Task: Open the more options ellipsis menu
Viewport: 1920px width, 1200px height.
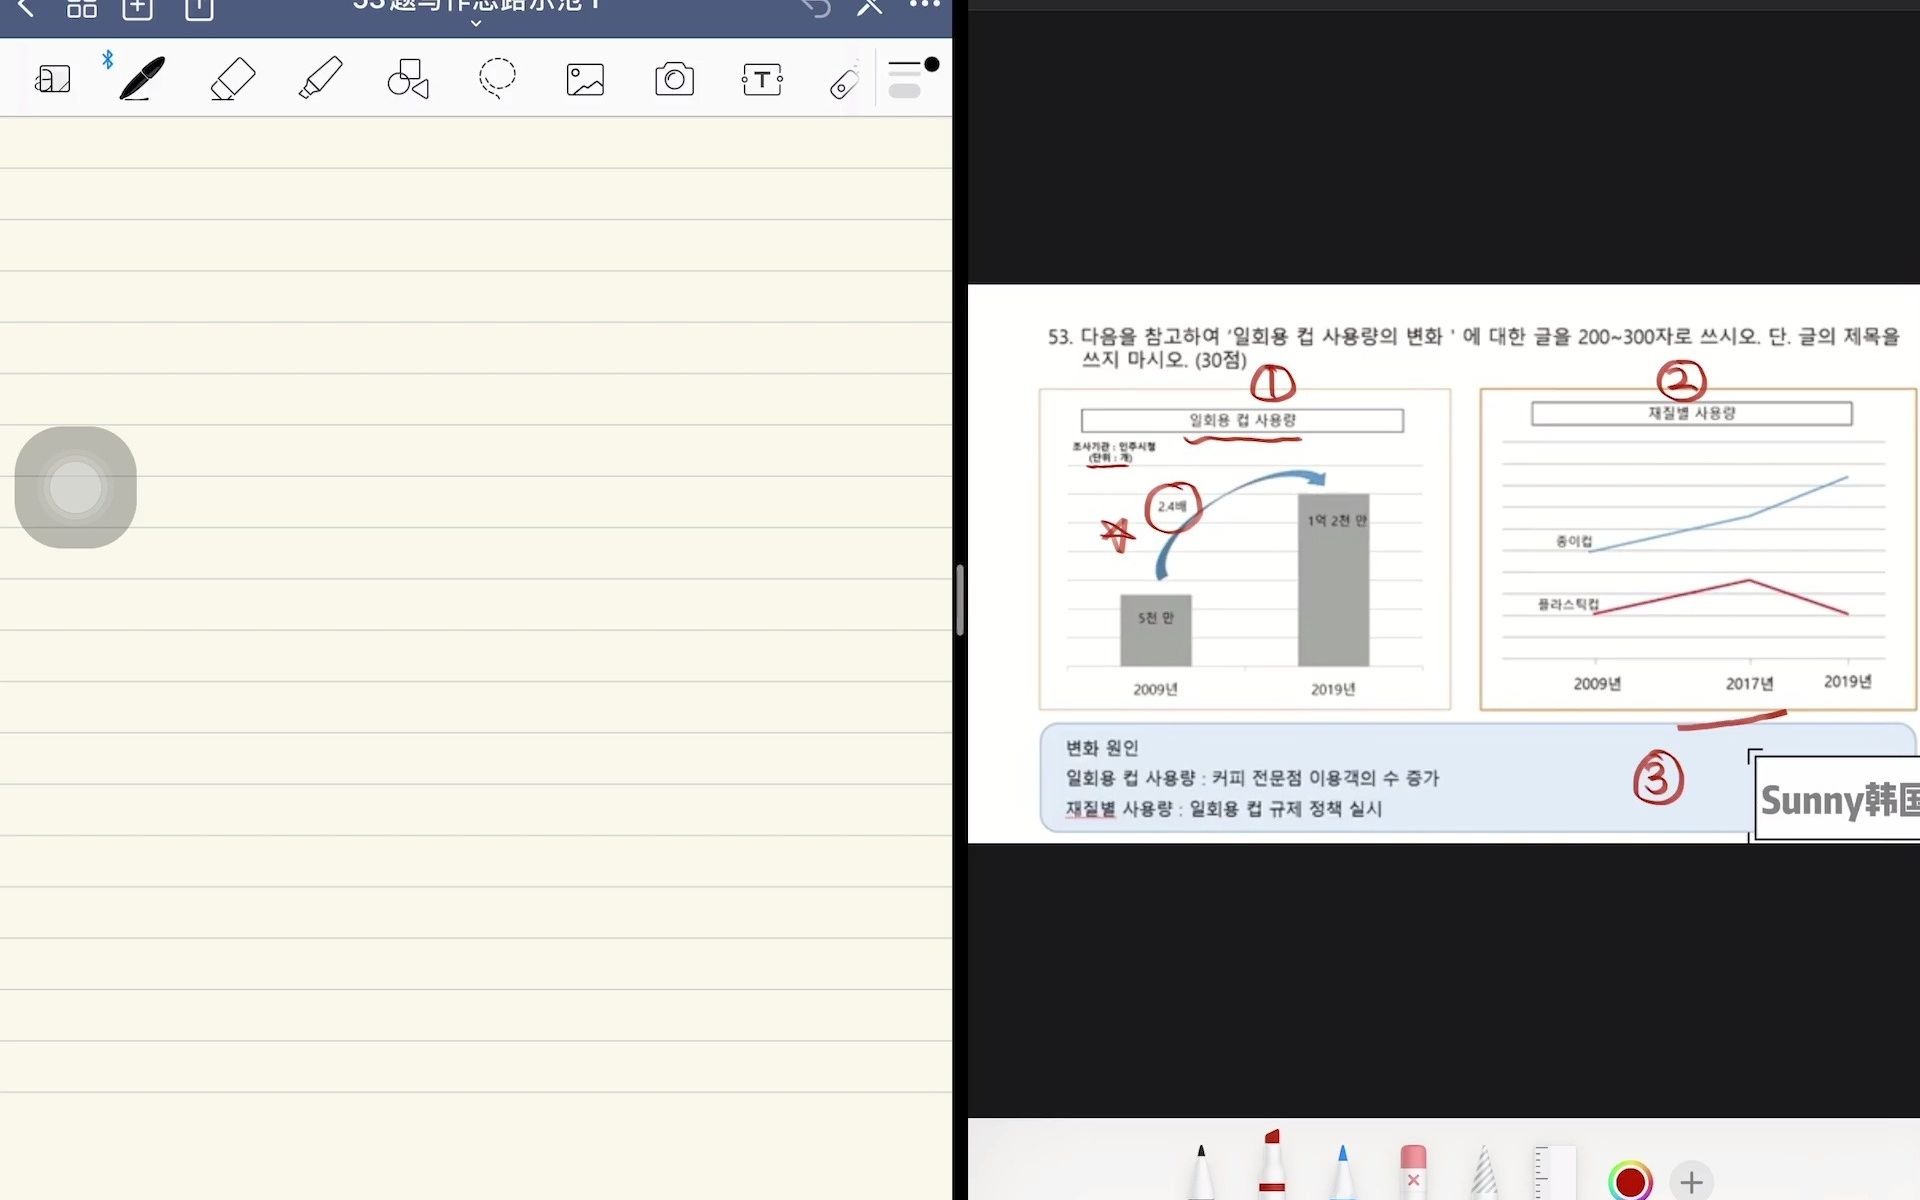Action: 925,5
